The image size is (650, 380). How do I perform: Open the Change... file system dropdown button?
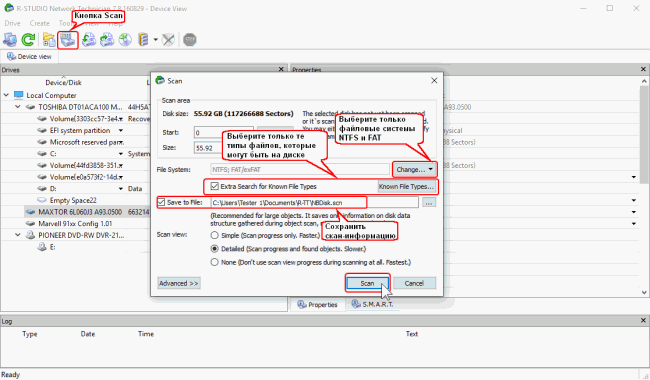point(414,169)
